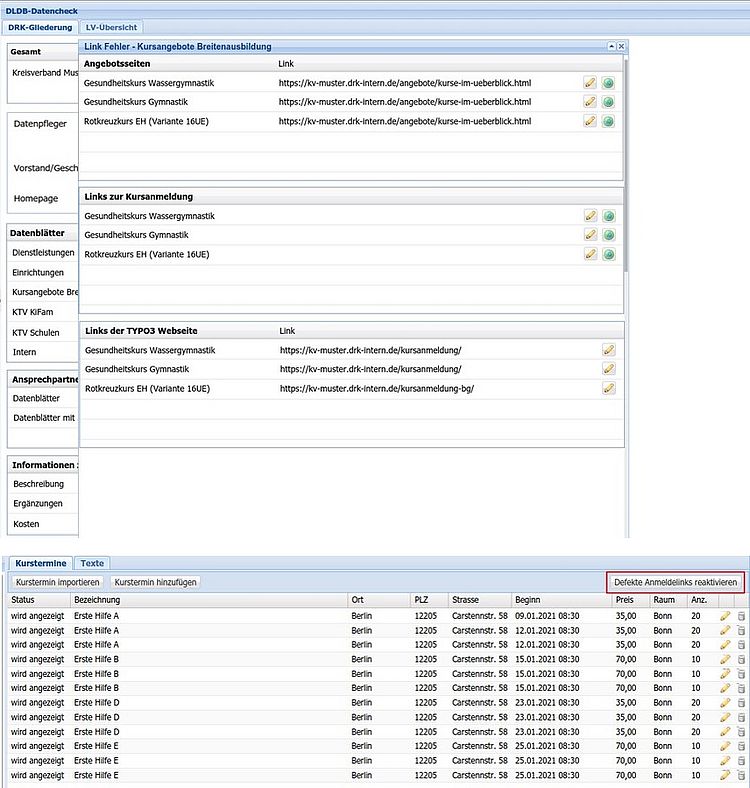This screenshot has height=788, width=750.
Task: Edit Wassergymnastik link under Angebotsseiten
Action: pyautogui.click(x=590, y=83)
